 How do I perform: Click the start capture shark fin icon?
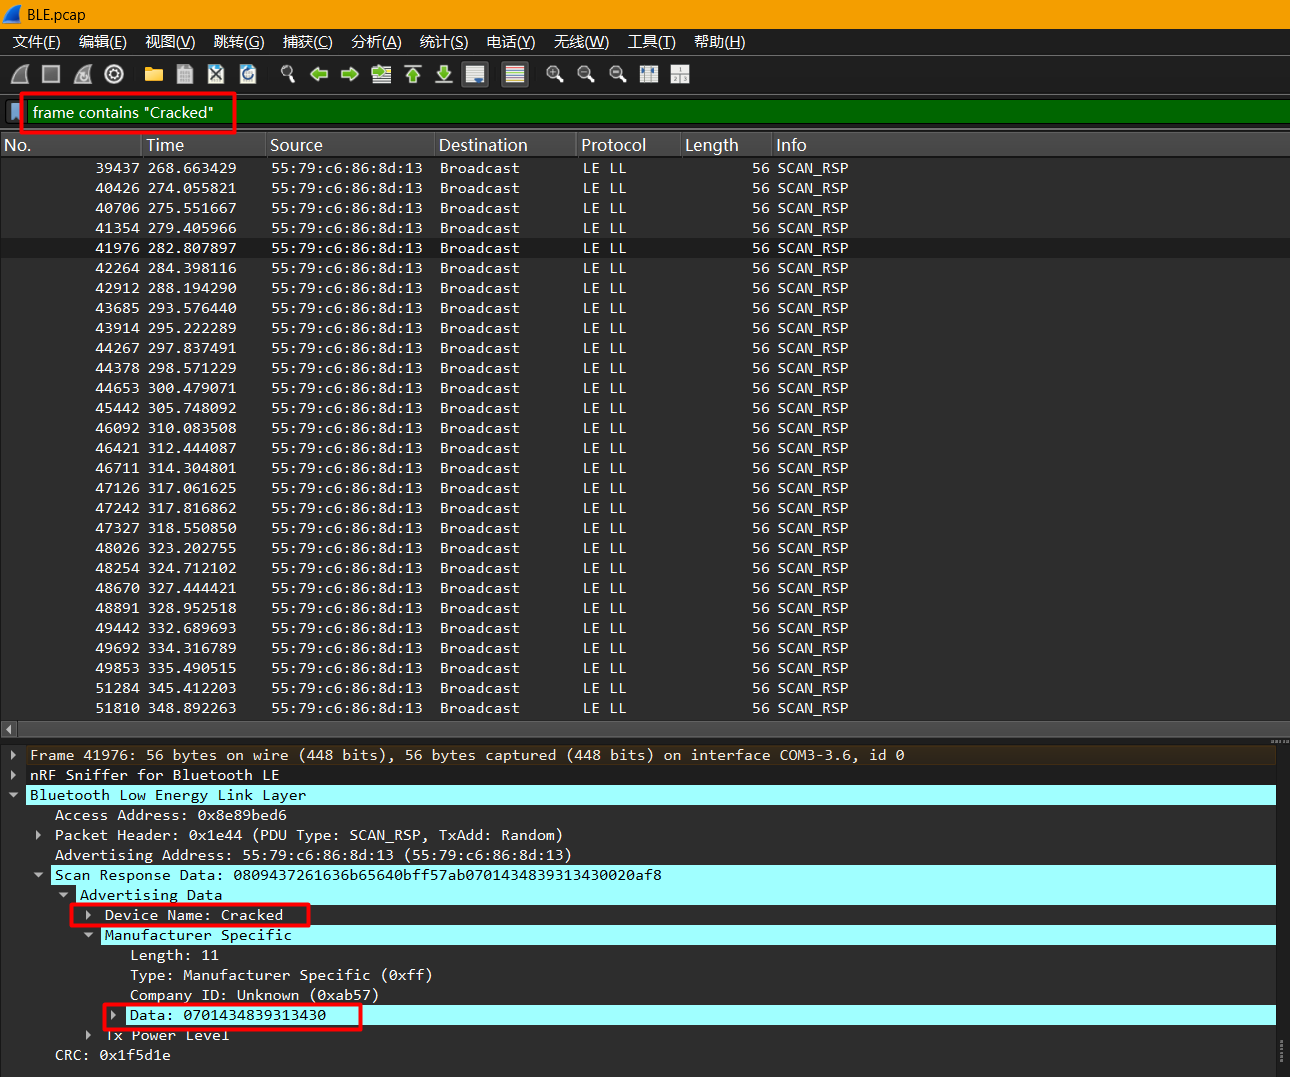coord(20,74)
